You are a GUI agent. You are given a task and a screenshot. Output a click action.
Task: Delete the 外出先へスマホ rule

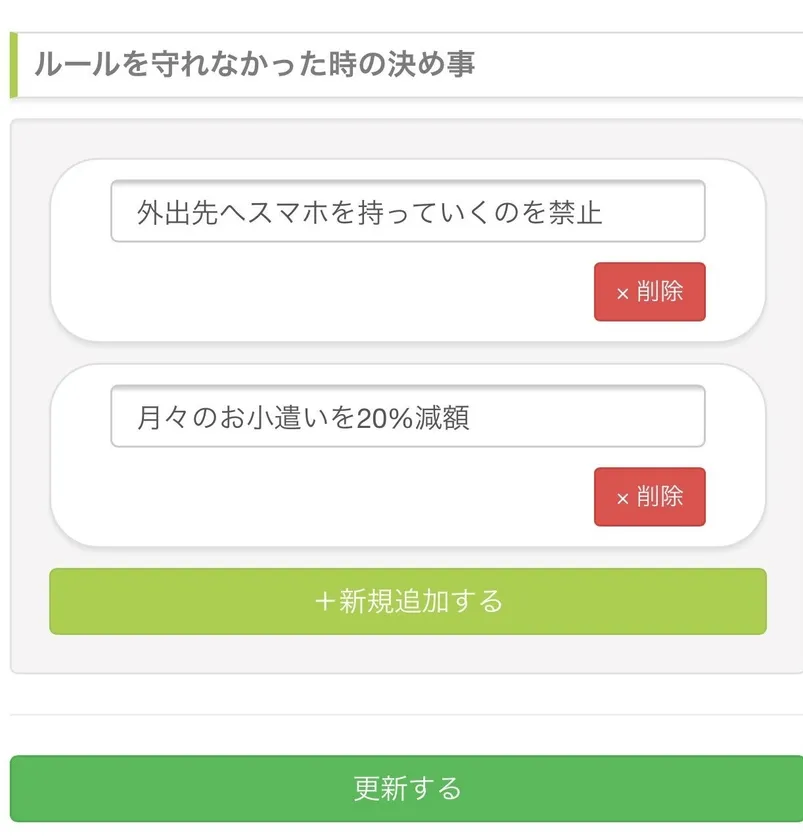pyautogui.click(x=650, y=292)
